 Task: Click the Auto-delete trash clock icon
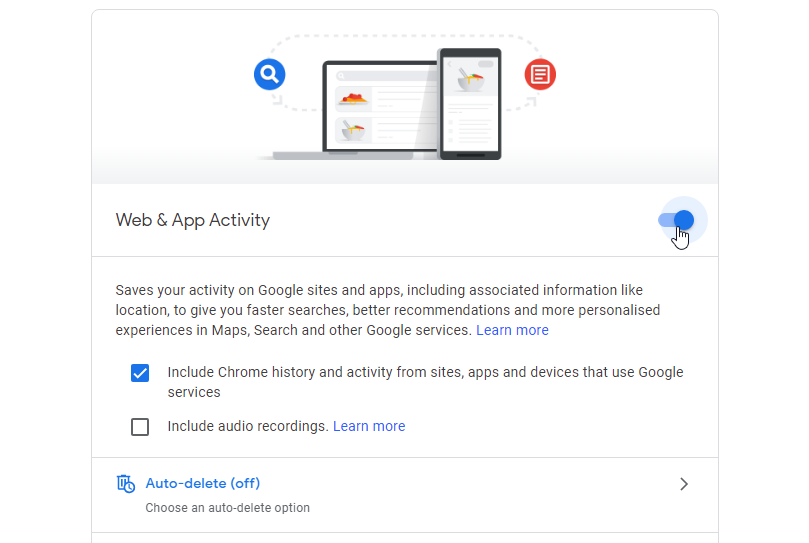pyautogui.click(x=125, y=484)
